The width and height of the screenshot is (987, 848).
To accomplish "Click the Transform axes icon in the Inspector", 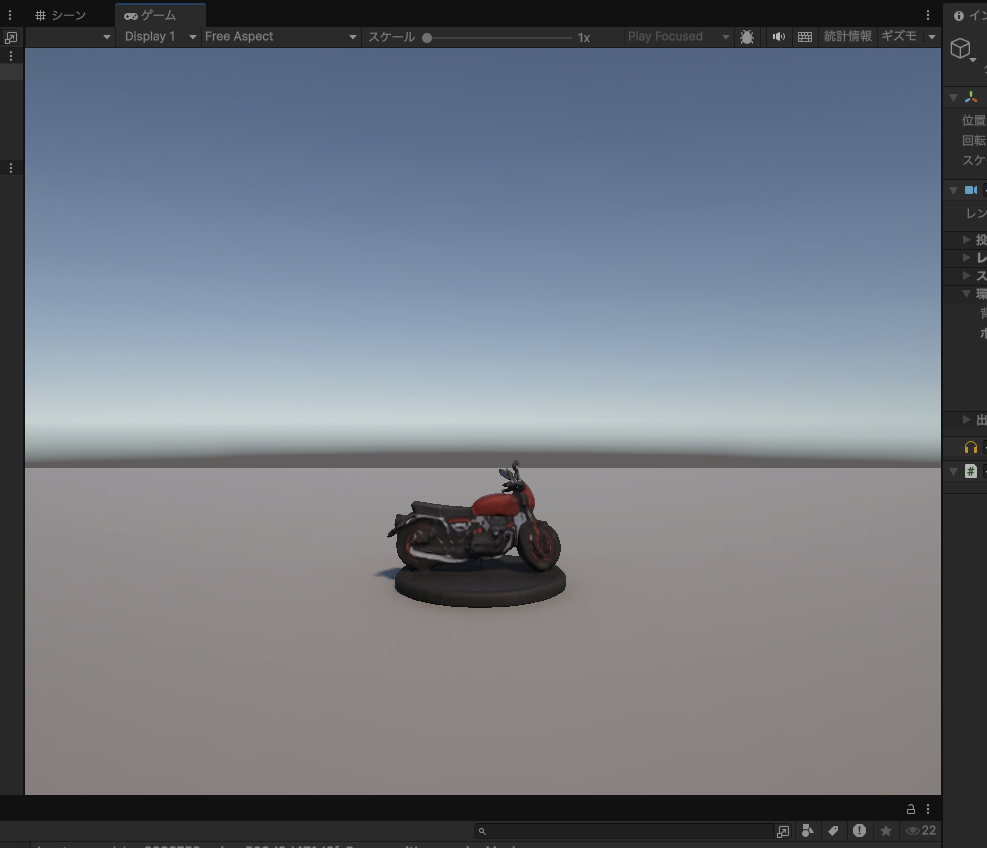I will click(x=969, y=96).
